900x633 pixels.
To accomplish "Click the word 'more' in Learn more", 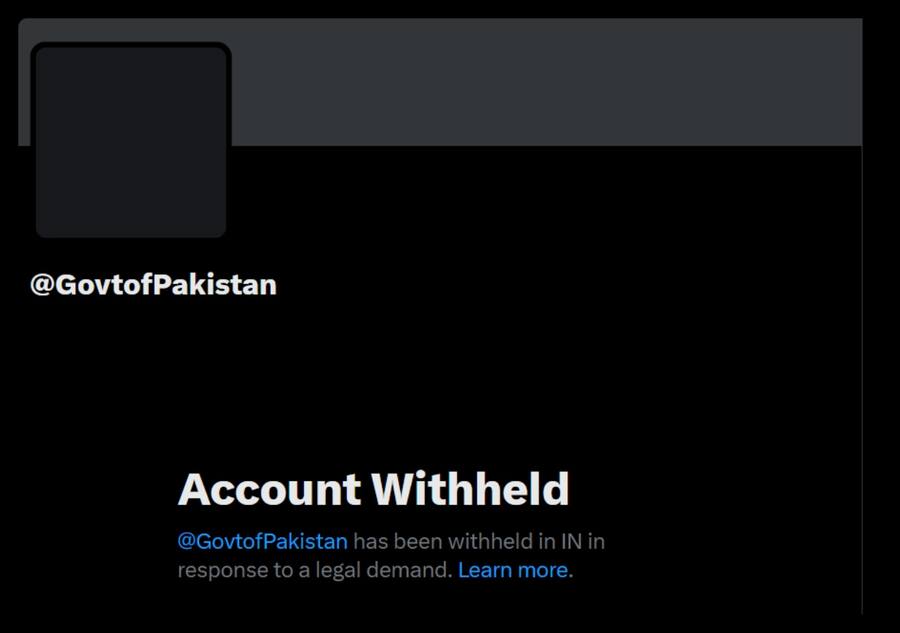I will pos(543,570).
